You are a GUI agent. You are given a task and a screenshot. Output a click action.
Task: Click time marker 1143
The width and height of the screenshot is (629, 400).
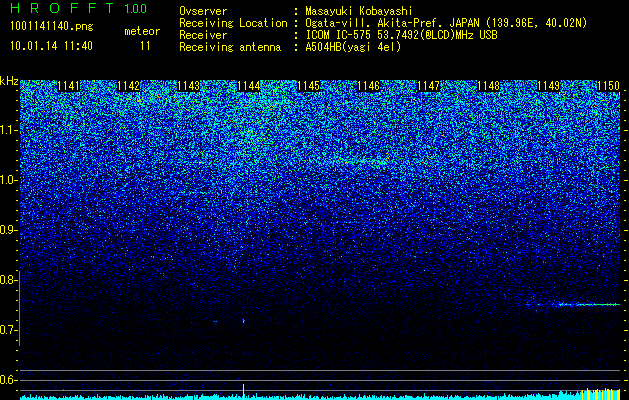coord(189,86)
